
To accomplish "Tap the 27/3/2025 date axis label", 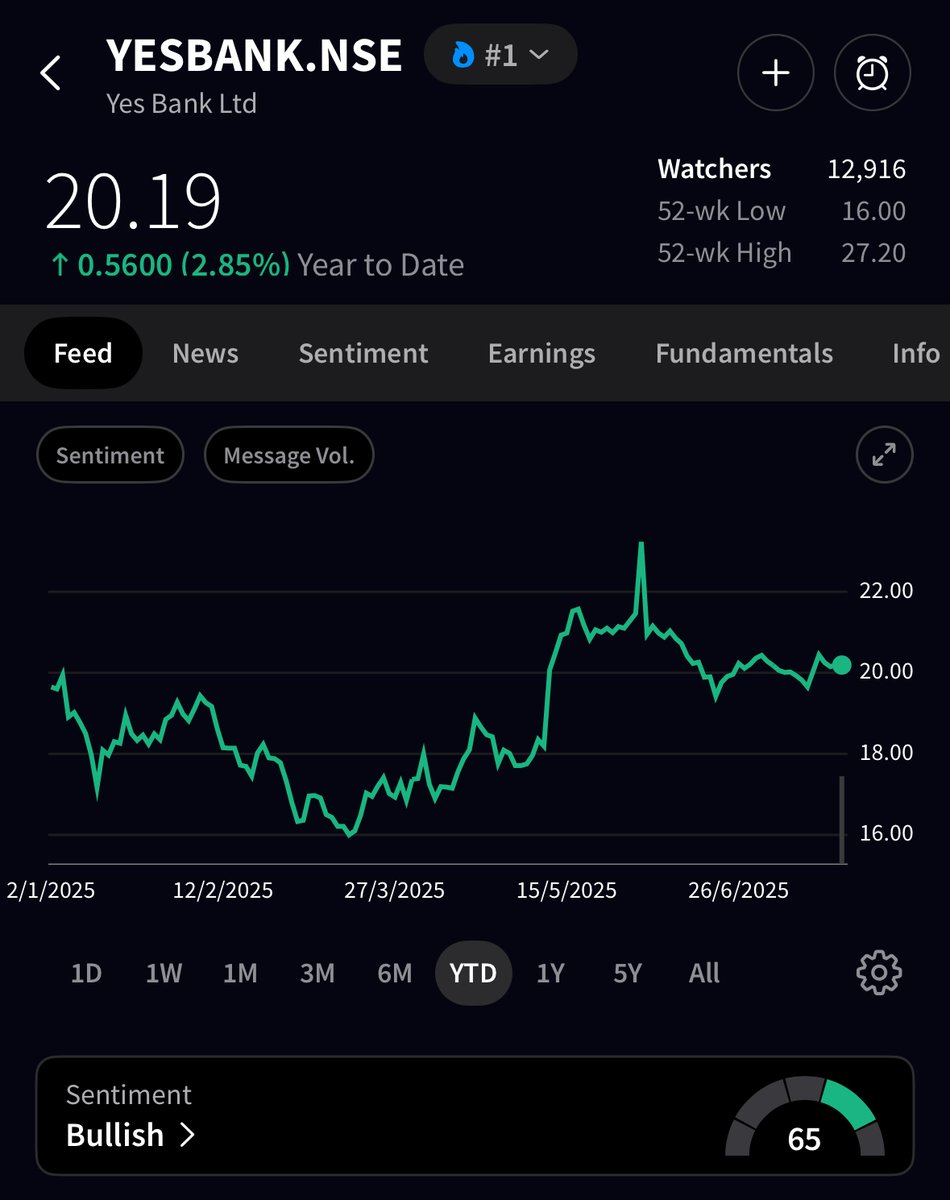I will [394, 890].
